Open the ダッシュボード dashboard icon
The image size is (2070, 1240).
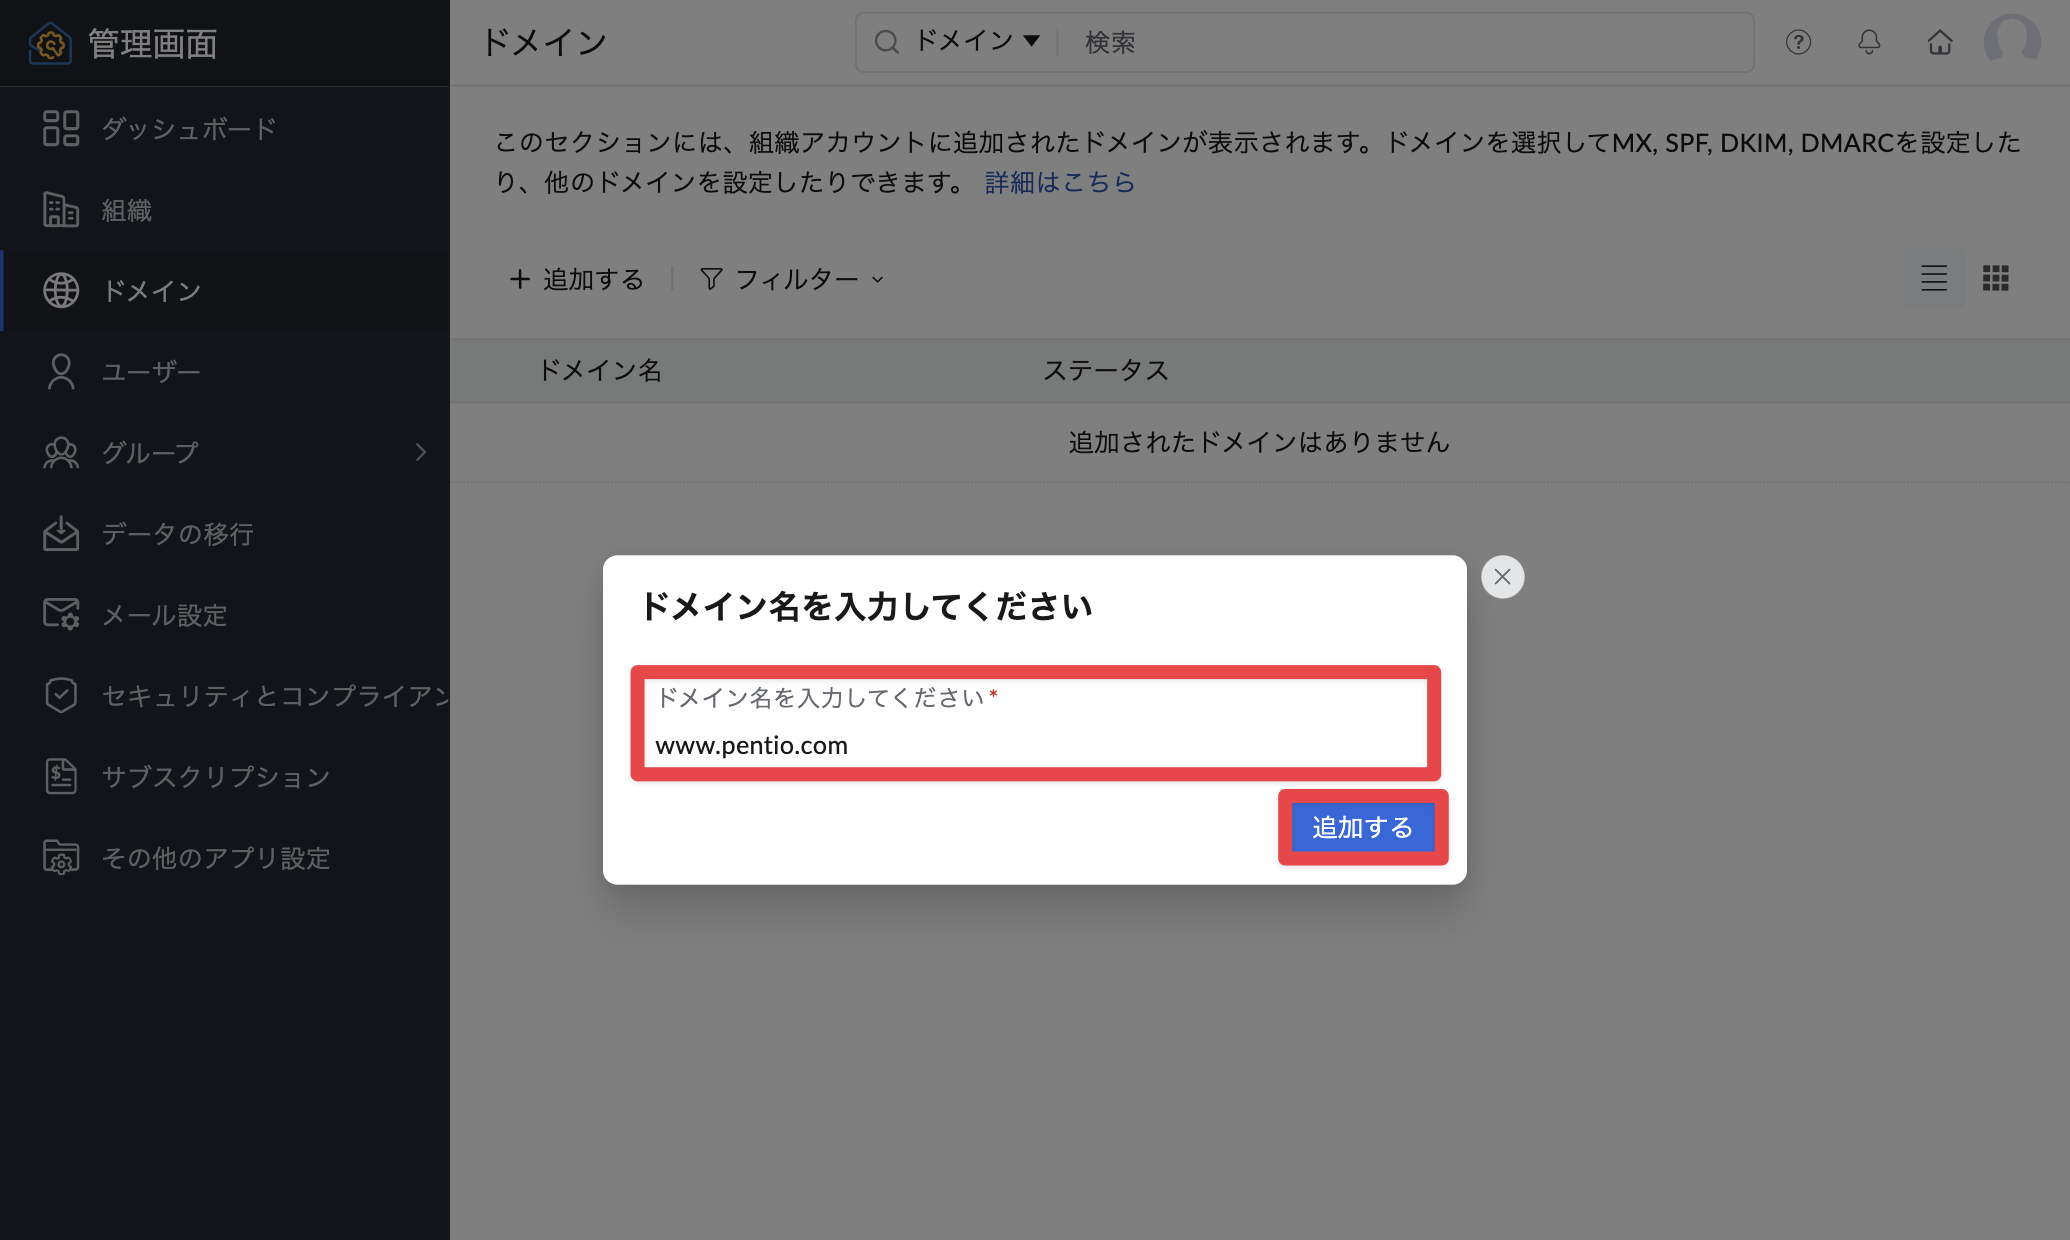pyautogui.click(x=61, y=129)
